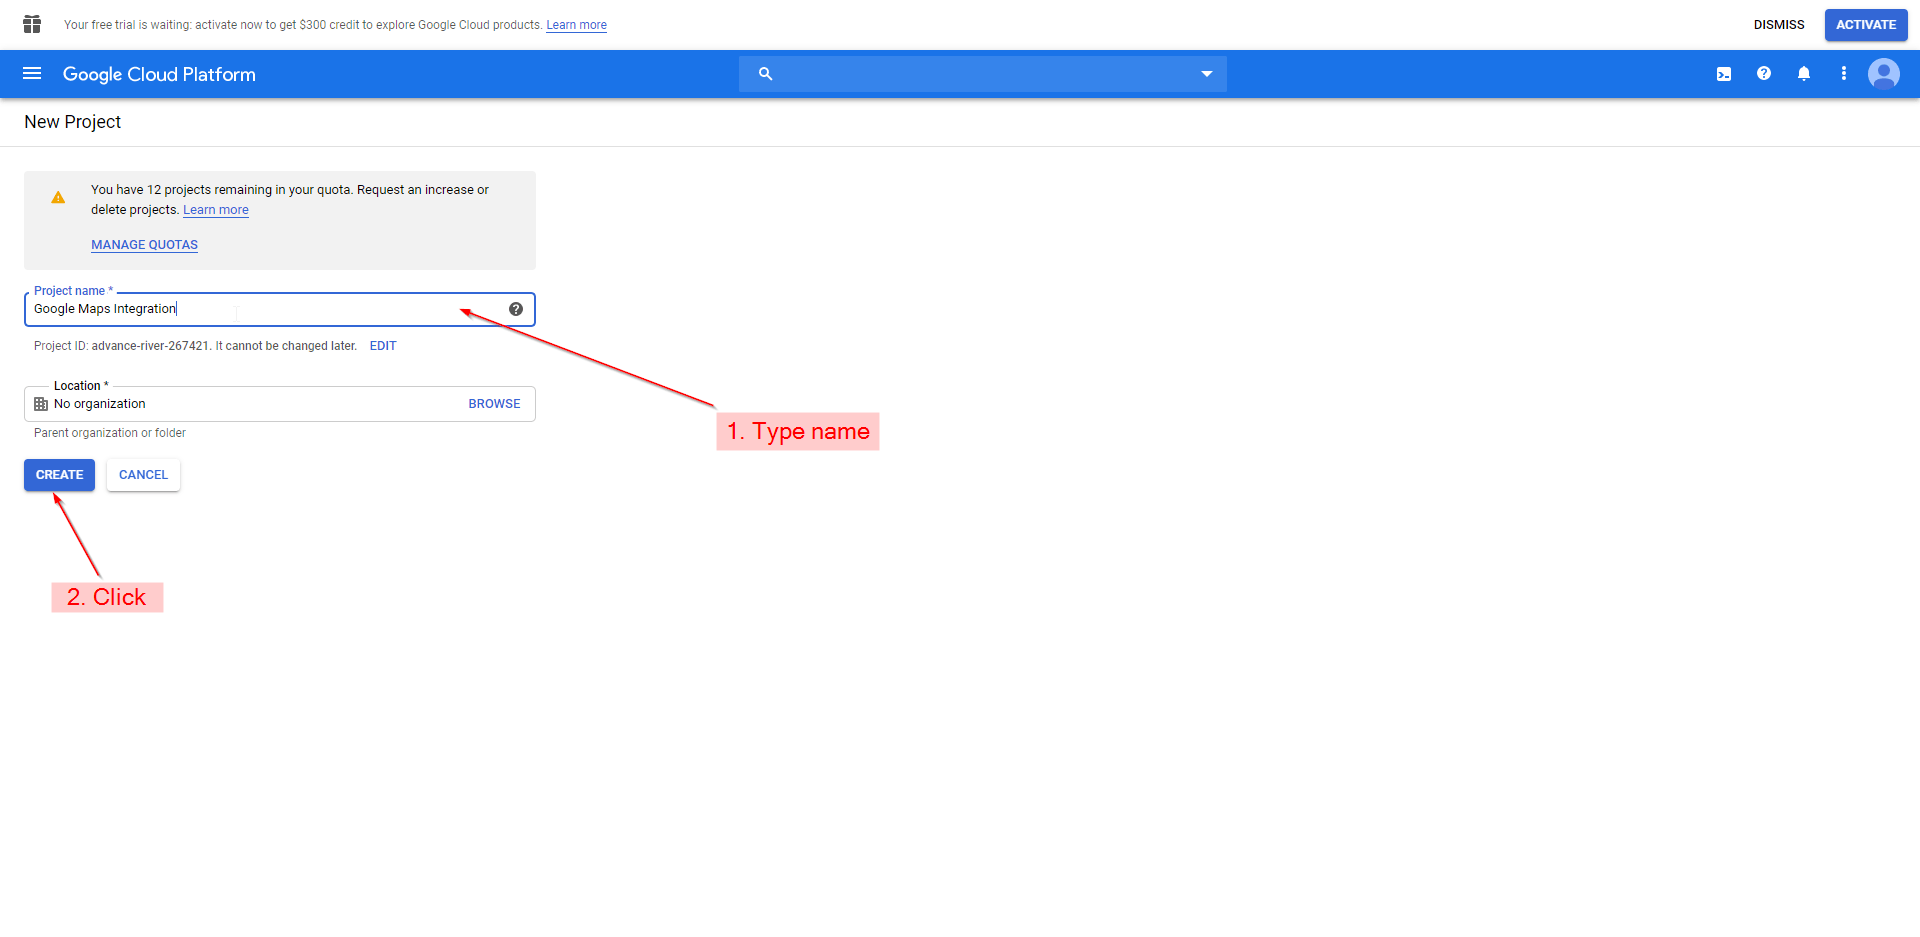Click the search magnifier icon

(x=765, y=74)
